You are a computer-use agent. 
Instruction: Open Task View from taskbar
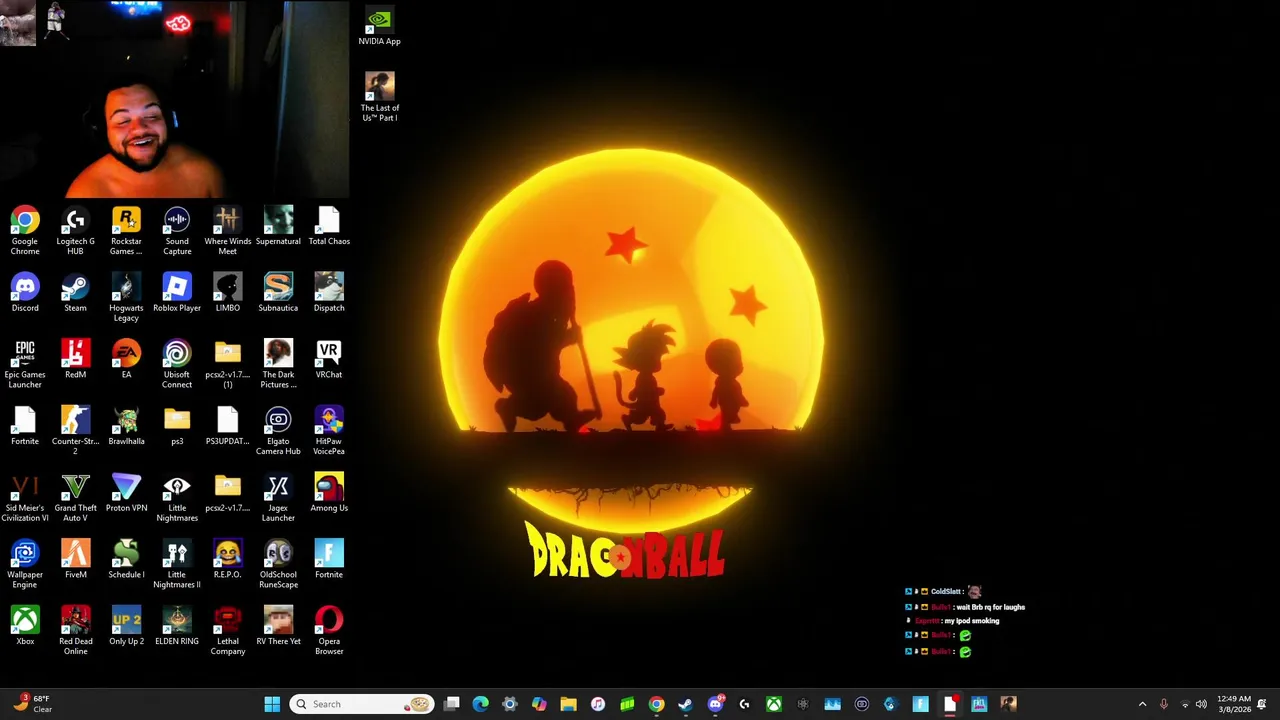click(452, 704)
